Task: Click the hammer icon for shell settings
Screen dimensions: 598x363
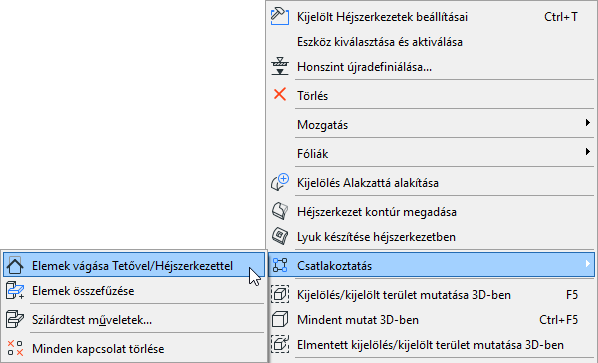Action: click(x=280, y=16)
